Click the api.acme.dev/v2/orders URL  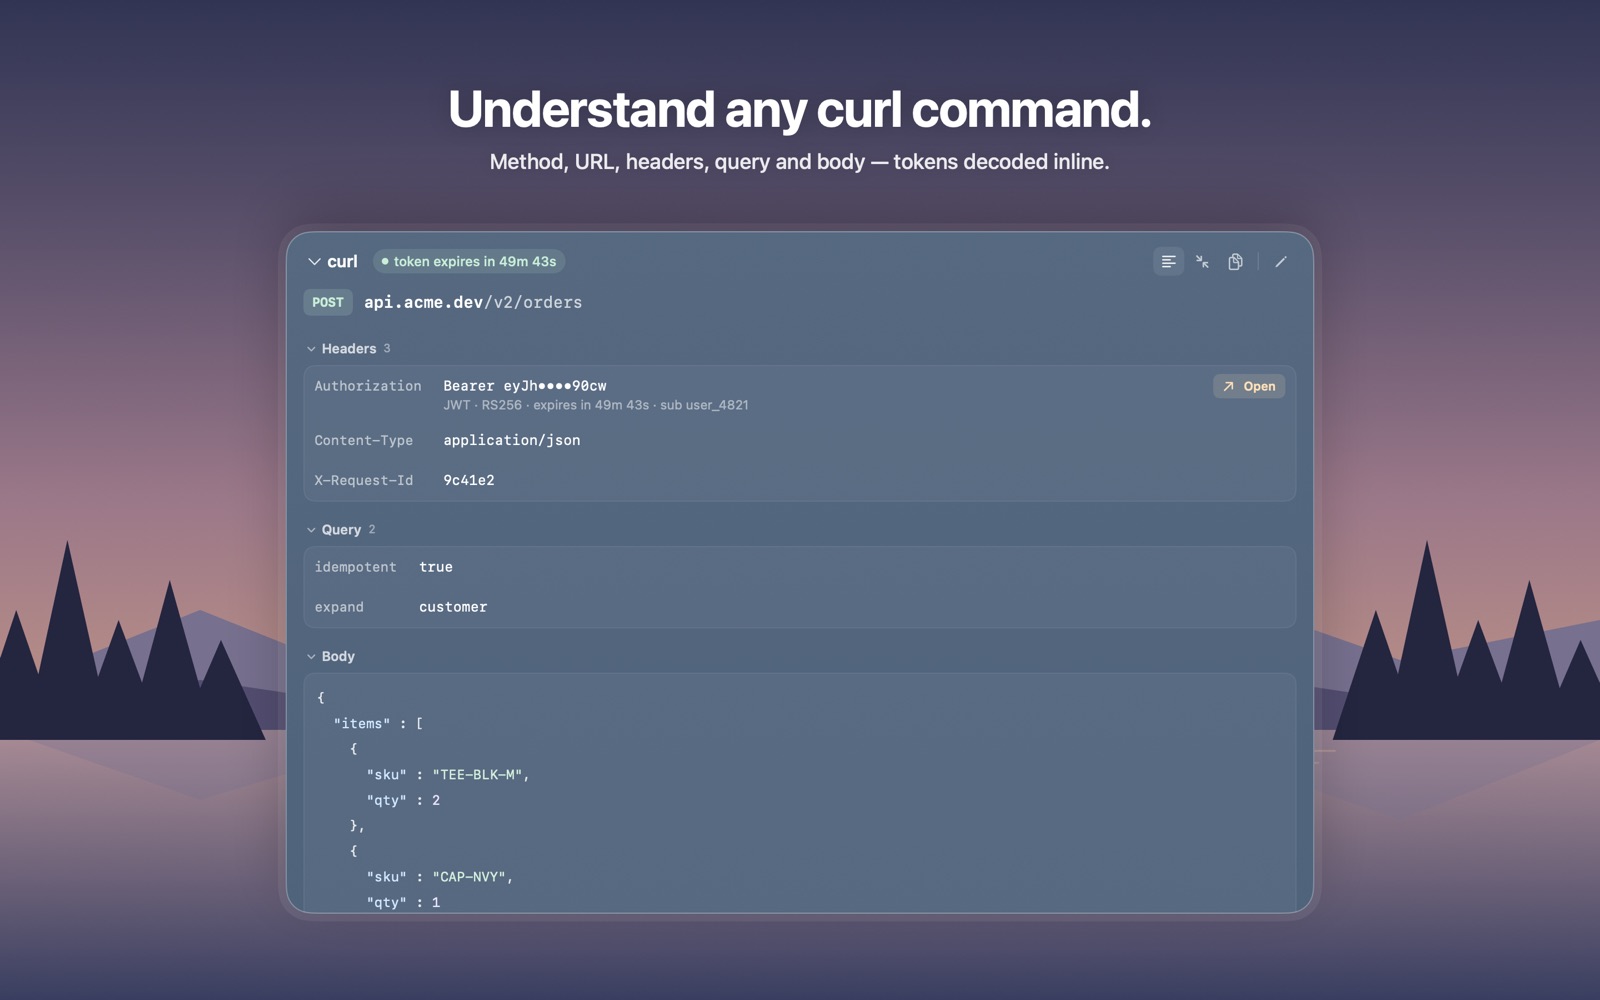473,302
